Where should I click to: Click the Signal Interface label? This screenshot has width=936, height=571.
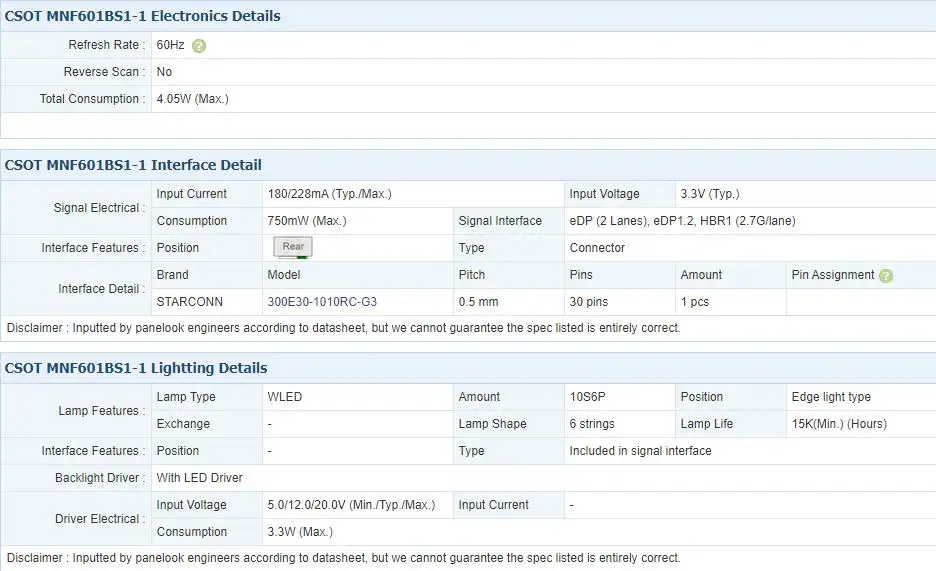[x=500, y=221]
